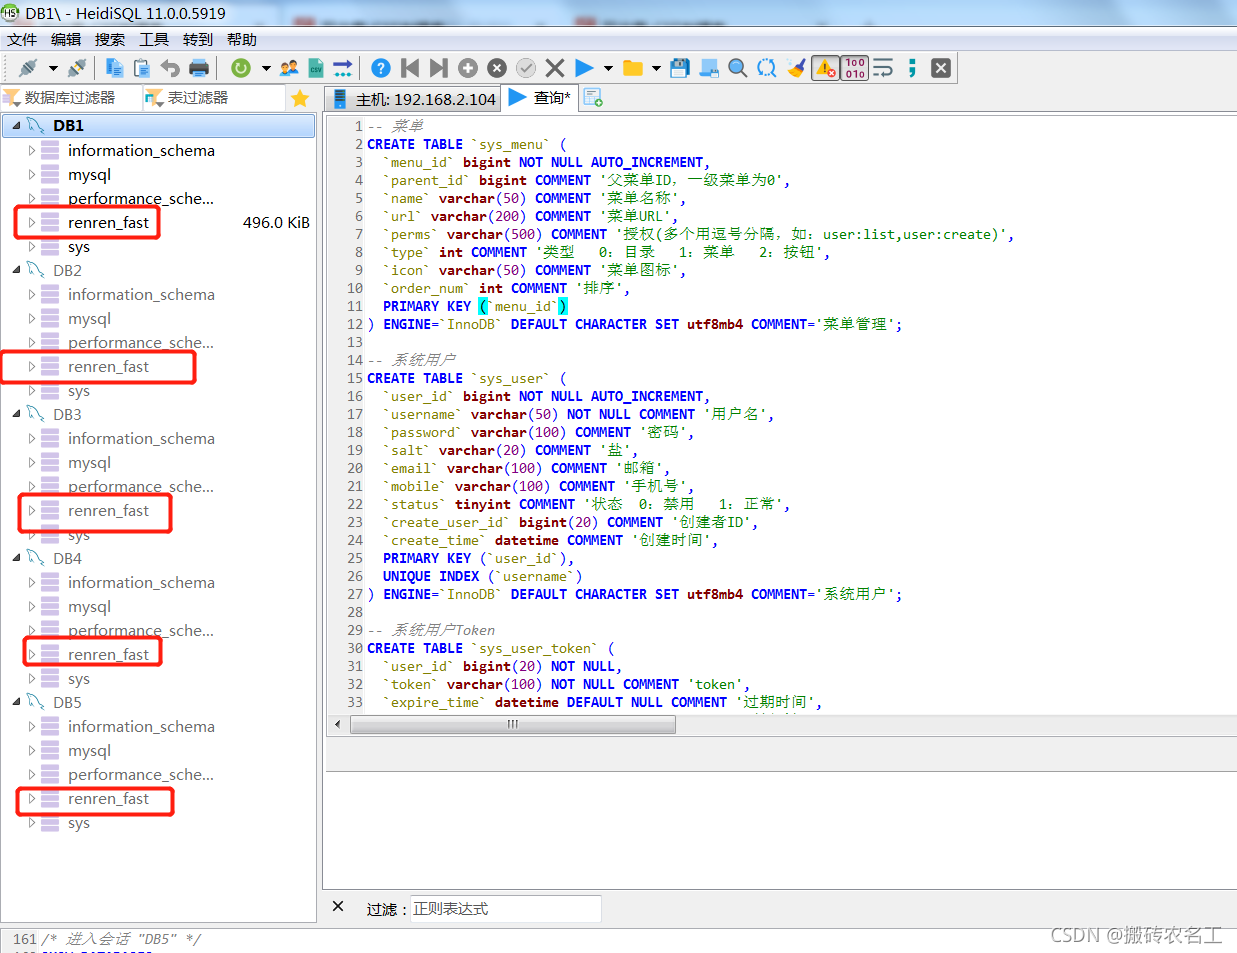Open the folder icon dropdown arrow

(x=656, y=68)
